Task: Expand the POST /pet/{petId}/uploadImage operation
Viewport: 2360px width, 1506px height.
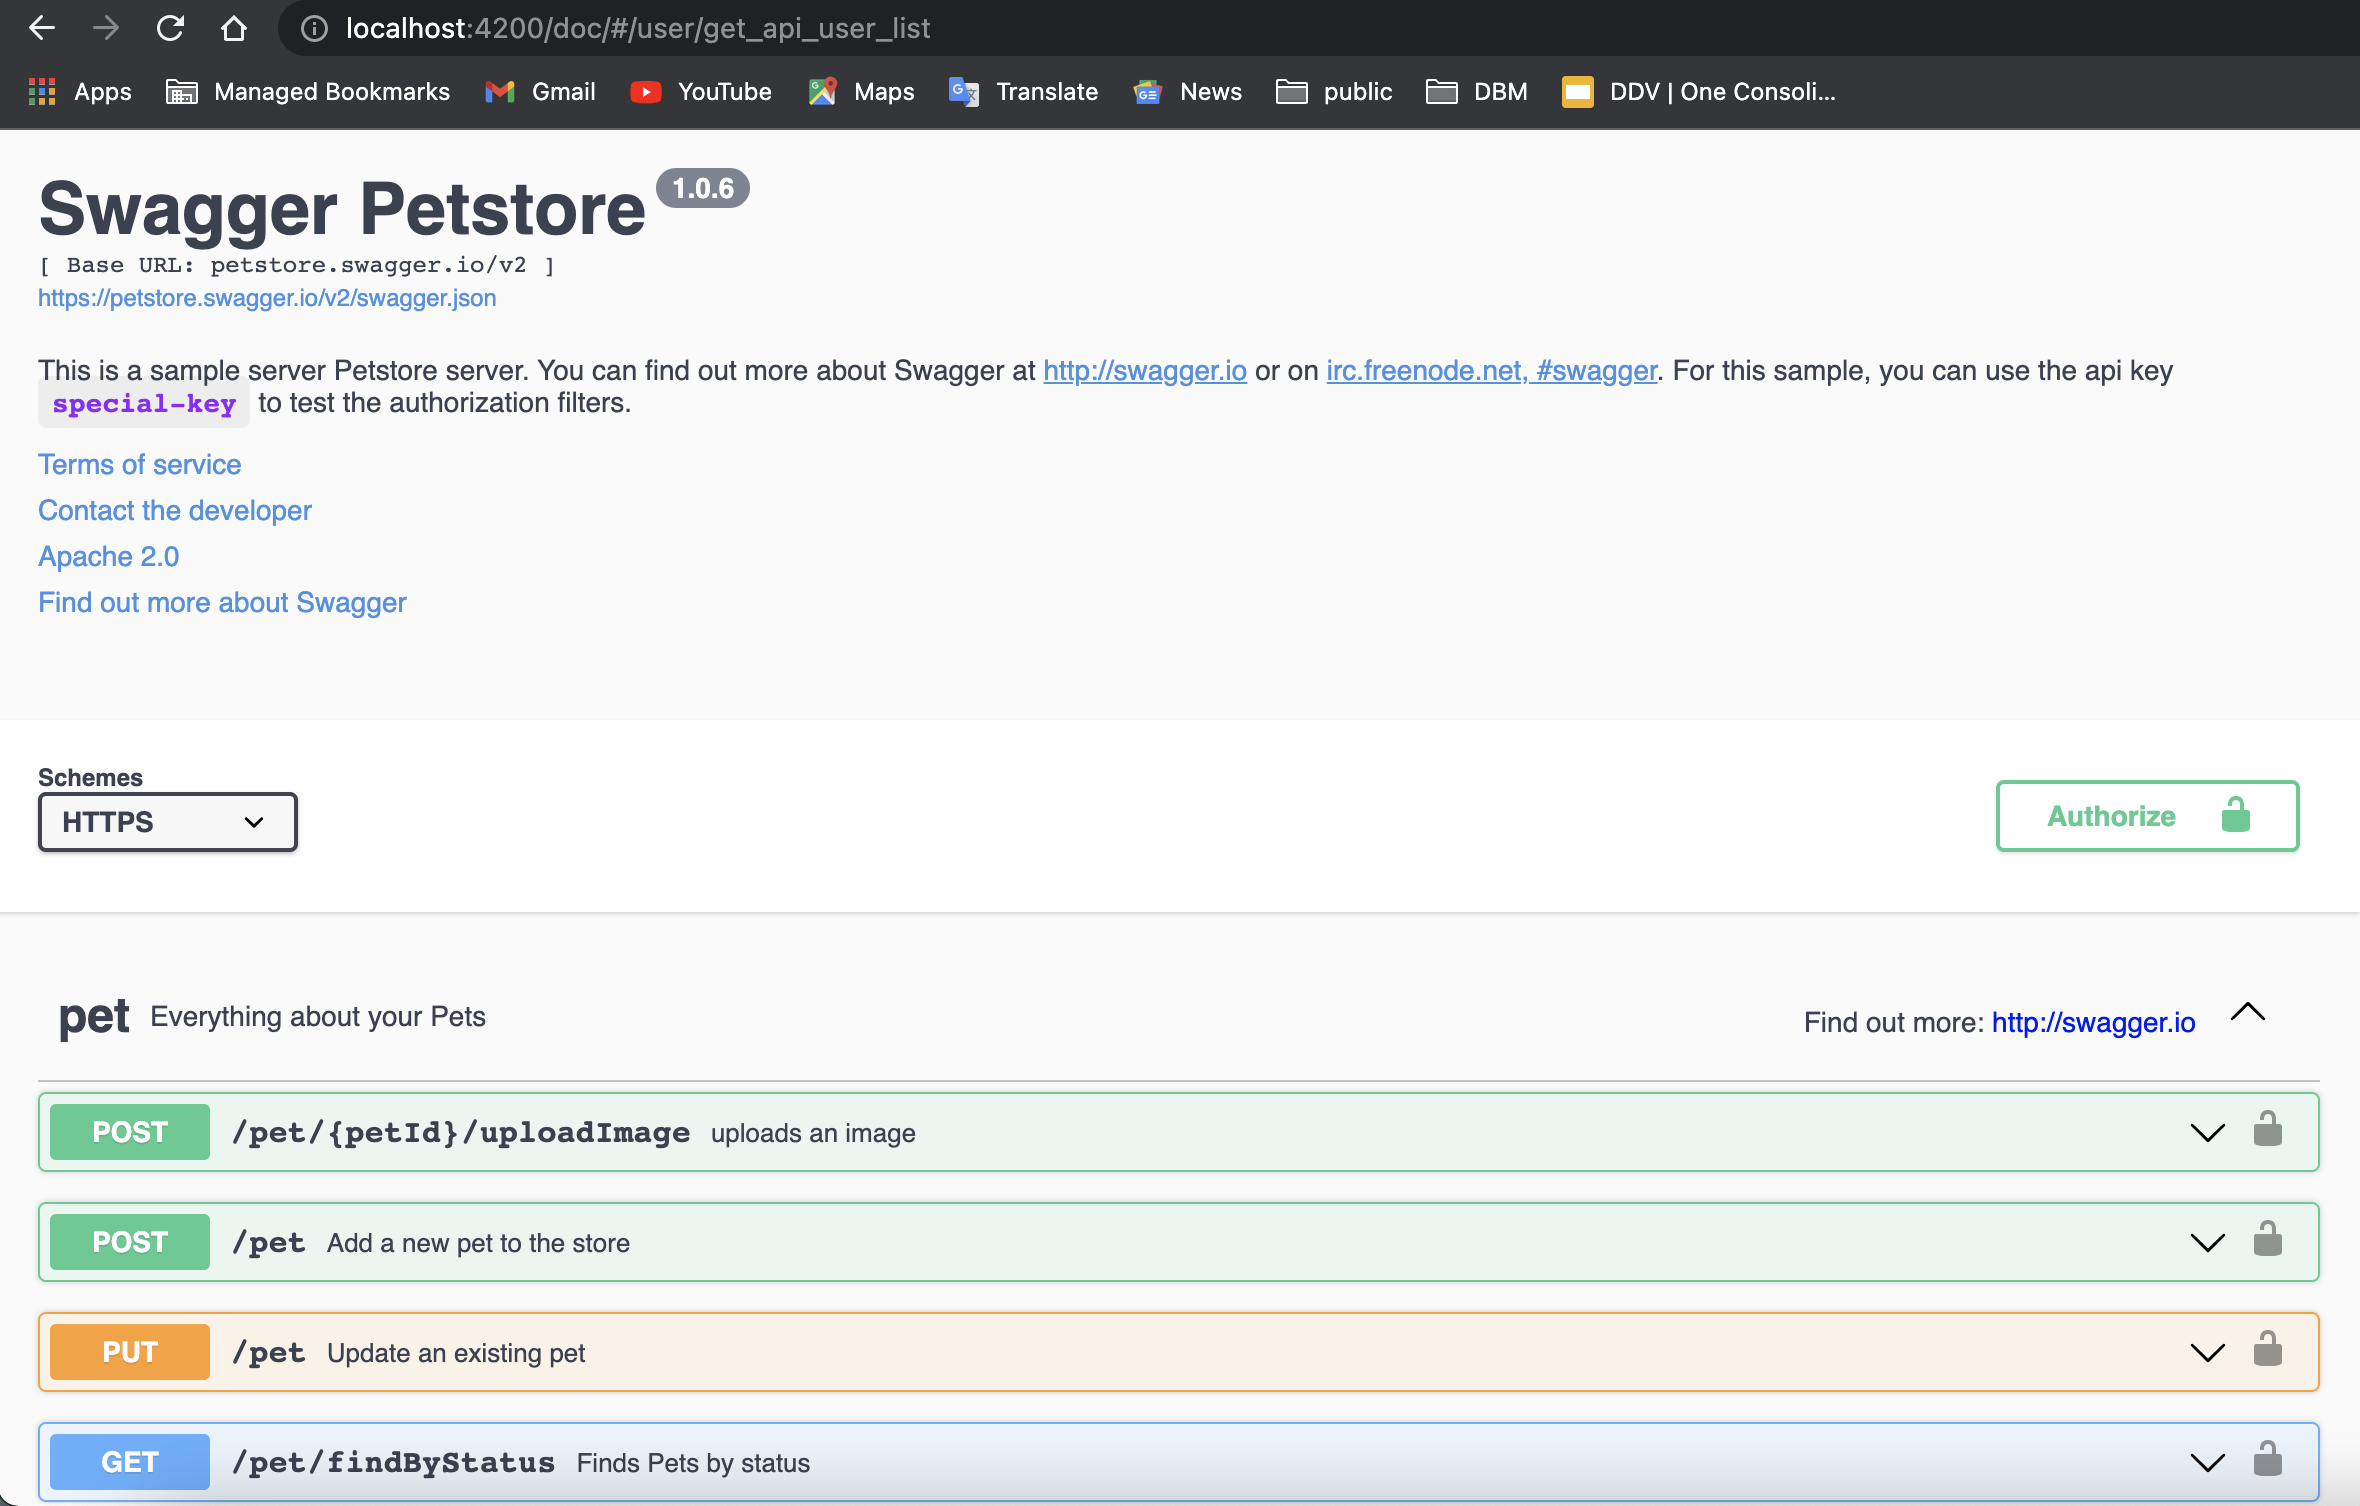Action: (2207, 1133)
